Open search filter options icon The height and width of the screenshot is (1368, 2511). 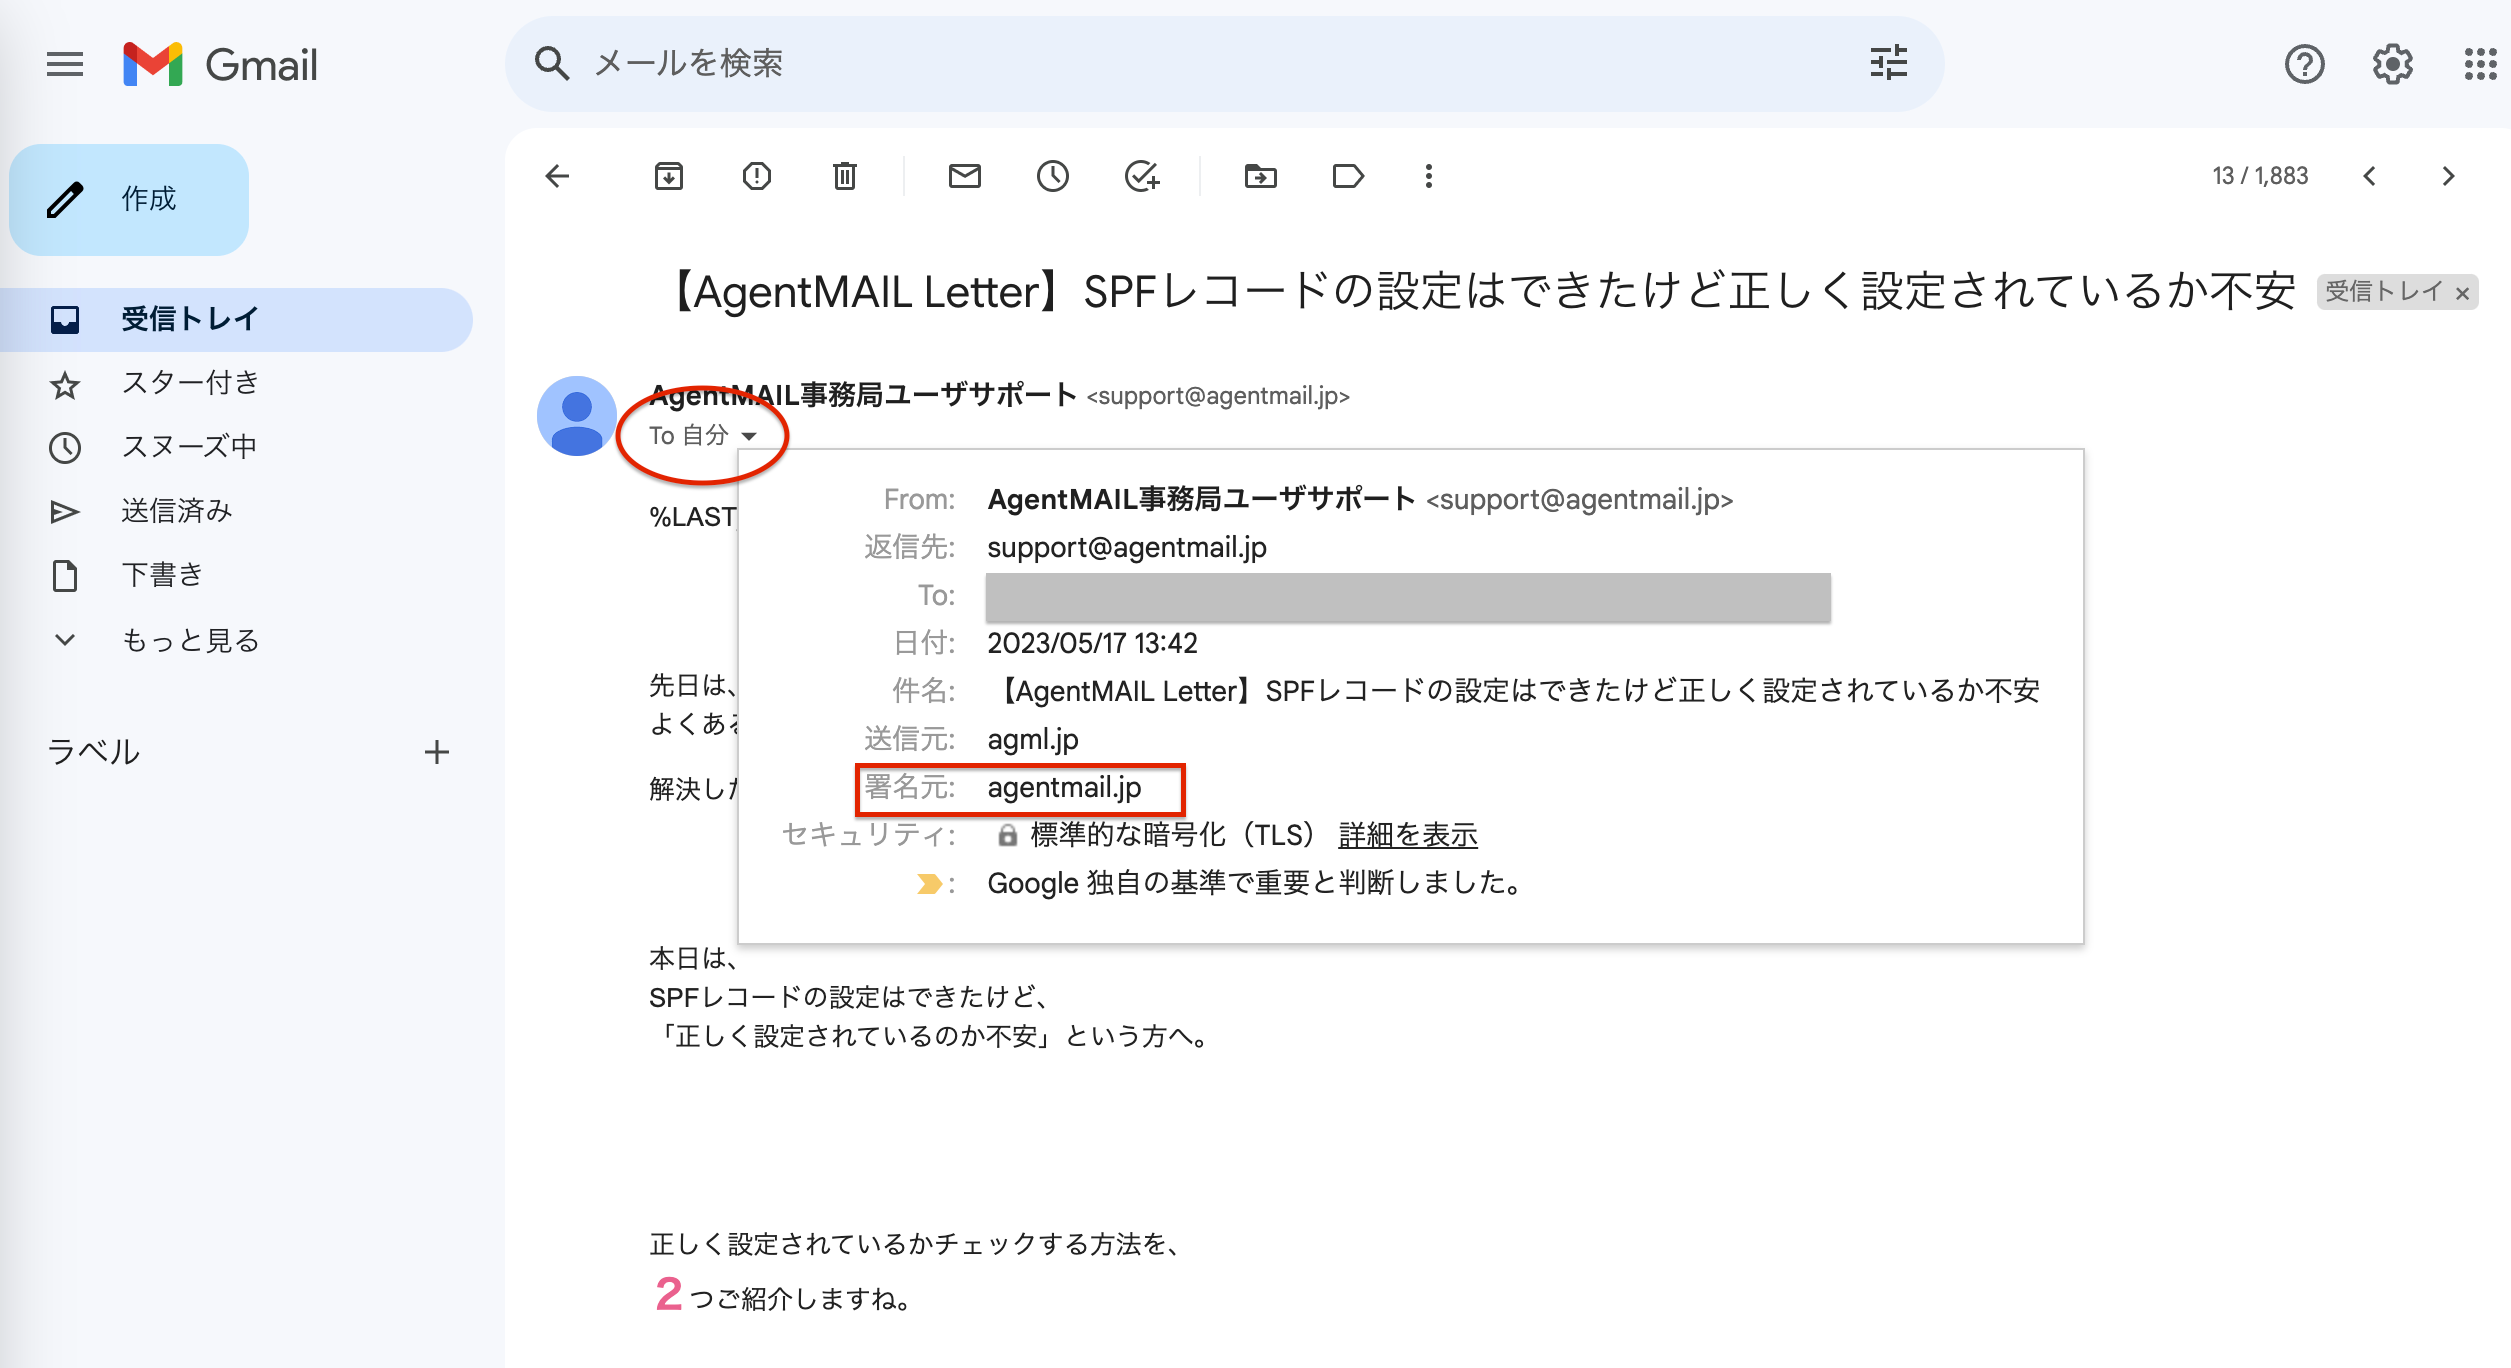point(1888,63)
